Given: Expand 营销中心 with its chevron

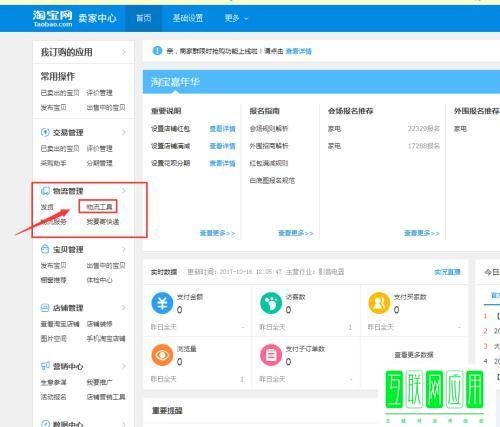Looking at the screenshot, I should 124,366.
